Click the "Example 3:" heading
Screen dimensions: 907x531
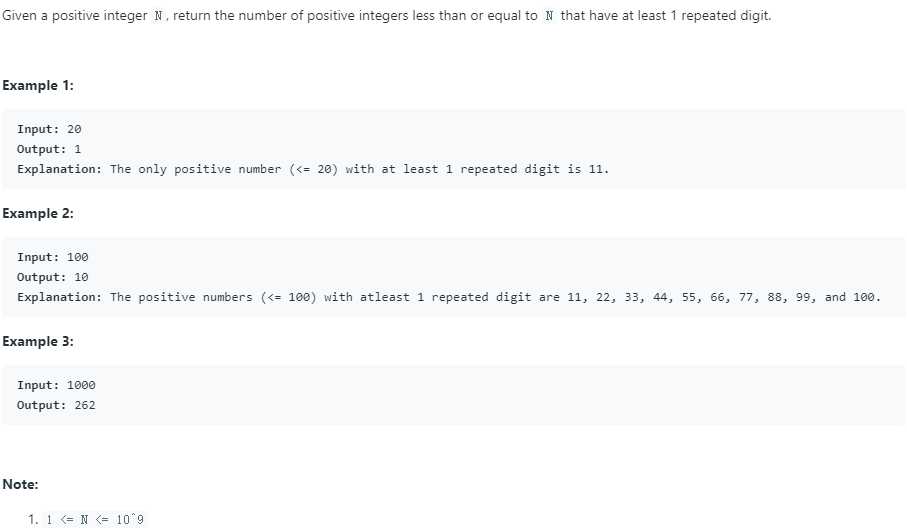click(x=38, y=341)
